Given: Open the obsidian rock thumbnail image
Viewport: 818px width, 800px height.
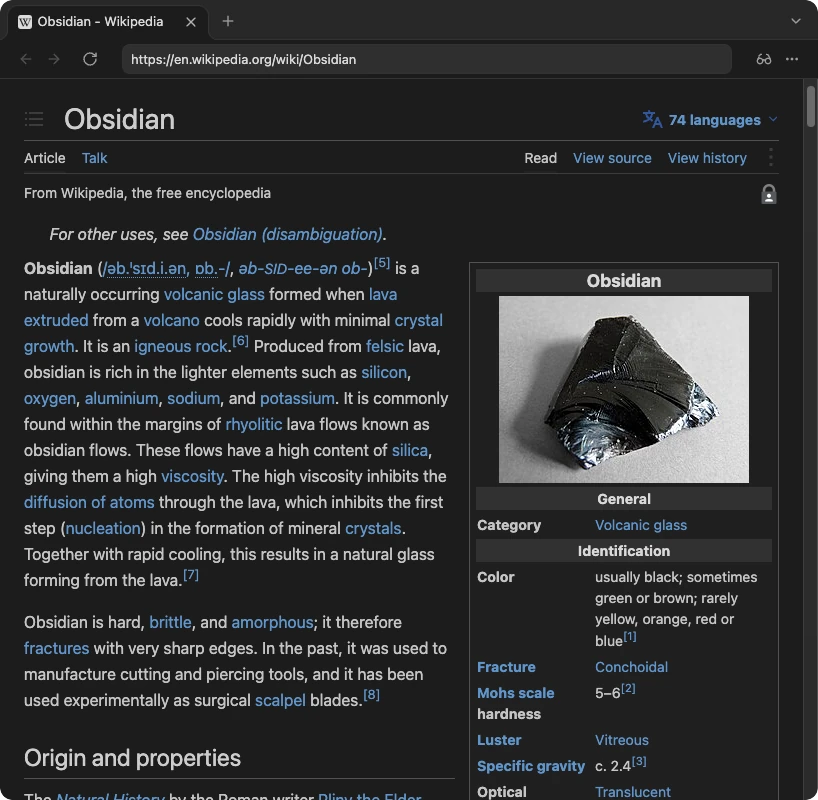Looking at the screenshot, I should [623, 389].
